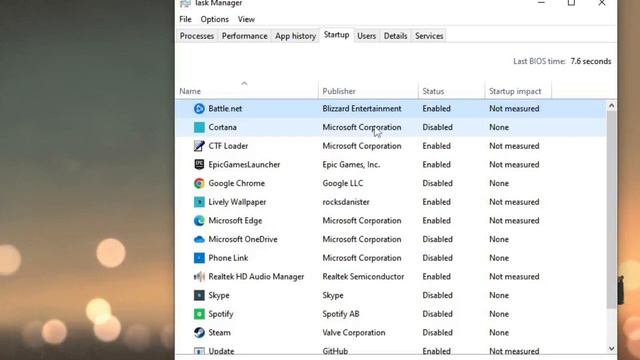The image size is (640, 360).
Task: Click the Epic Games, Inc. publisher cell
Action: pyautogui.click(x=351, y=164)
